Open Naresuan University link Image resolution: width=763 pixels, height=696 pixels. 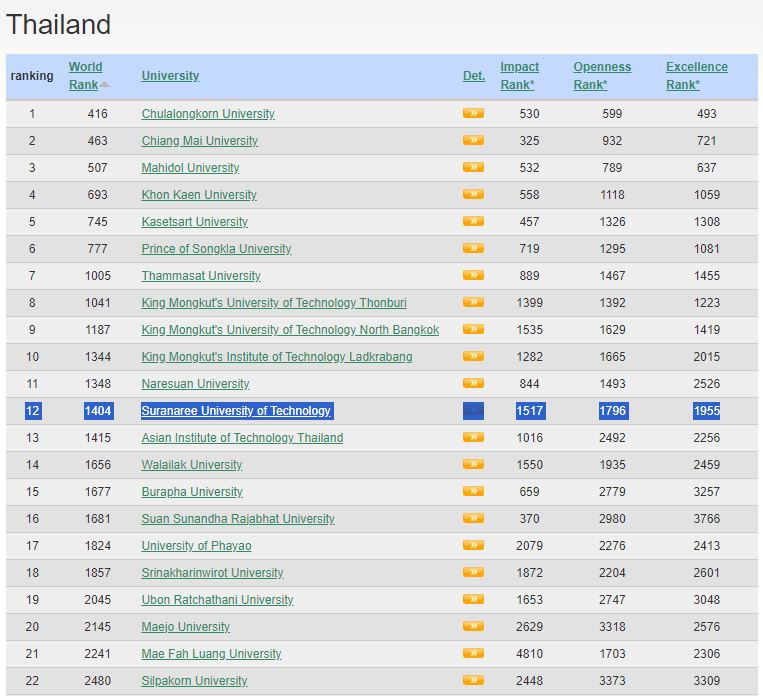[x=195, y=384]
